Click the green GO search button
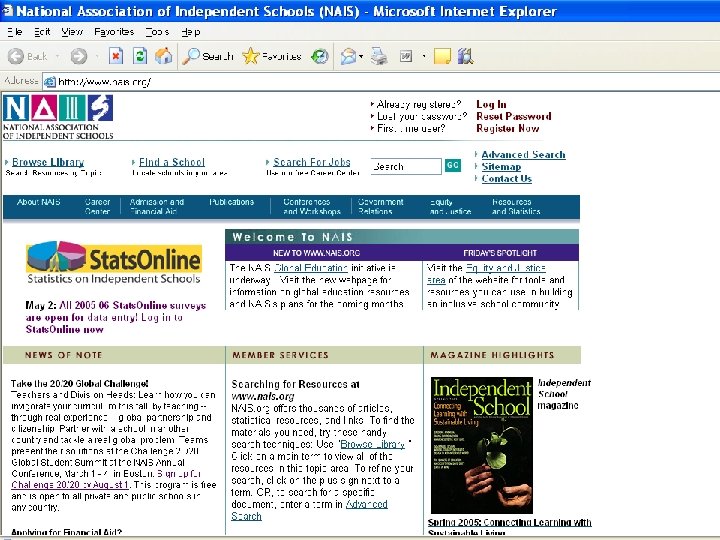The image size is (720, 540). tap(453, 165)
